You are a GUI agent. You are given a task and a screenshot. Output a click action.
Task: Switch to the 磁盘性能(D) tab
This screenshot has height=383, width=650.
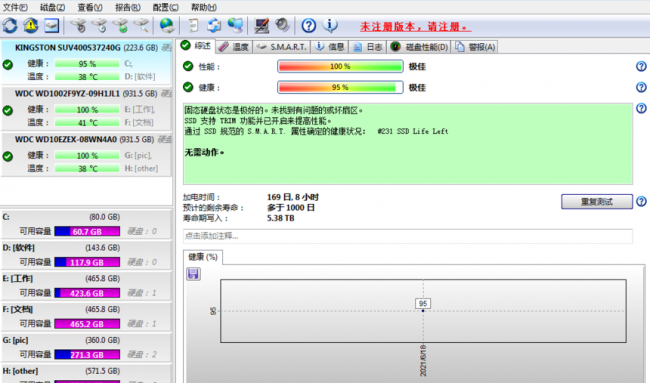[x=419, y=47]
